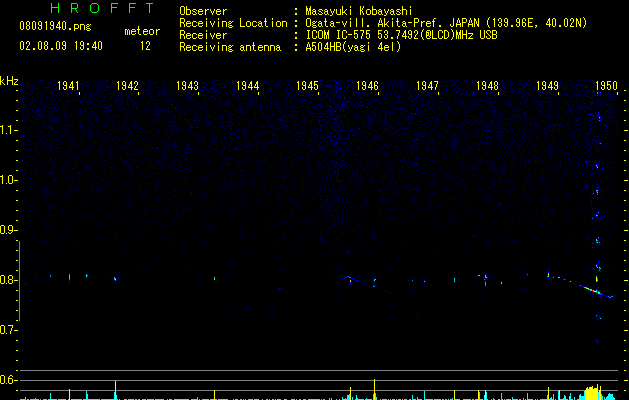Click the 0.6 kHz axis label

tap(8, 380)
